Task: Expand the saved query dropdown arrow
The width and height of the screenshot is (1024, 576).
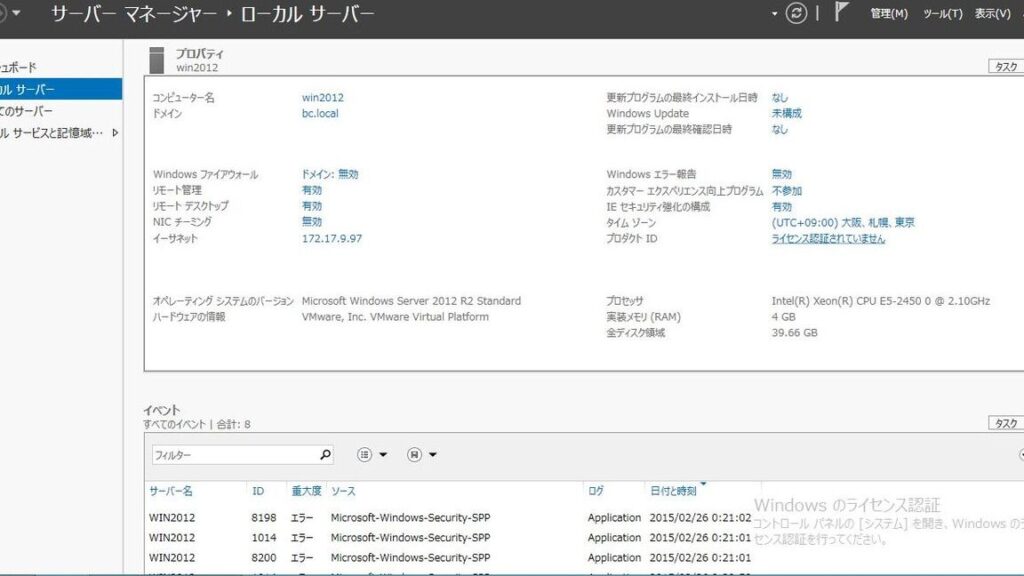Action: pyautogui.click(x=433, y=455)
